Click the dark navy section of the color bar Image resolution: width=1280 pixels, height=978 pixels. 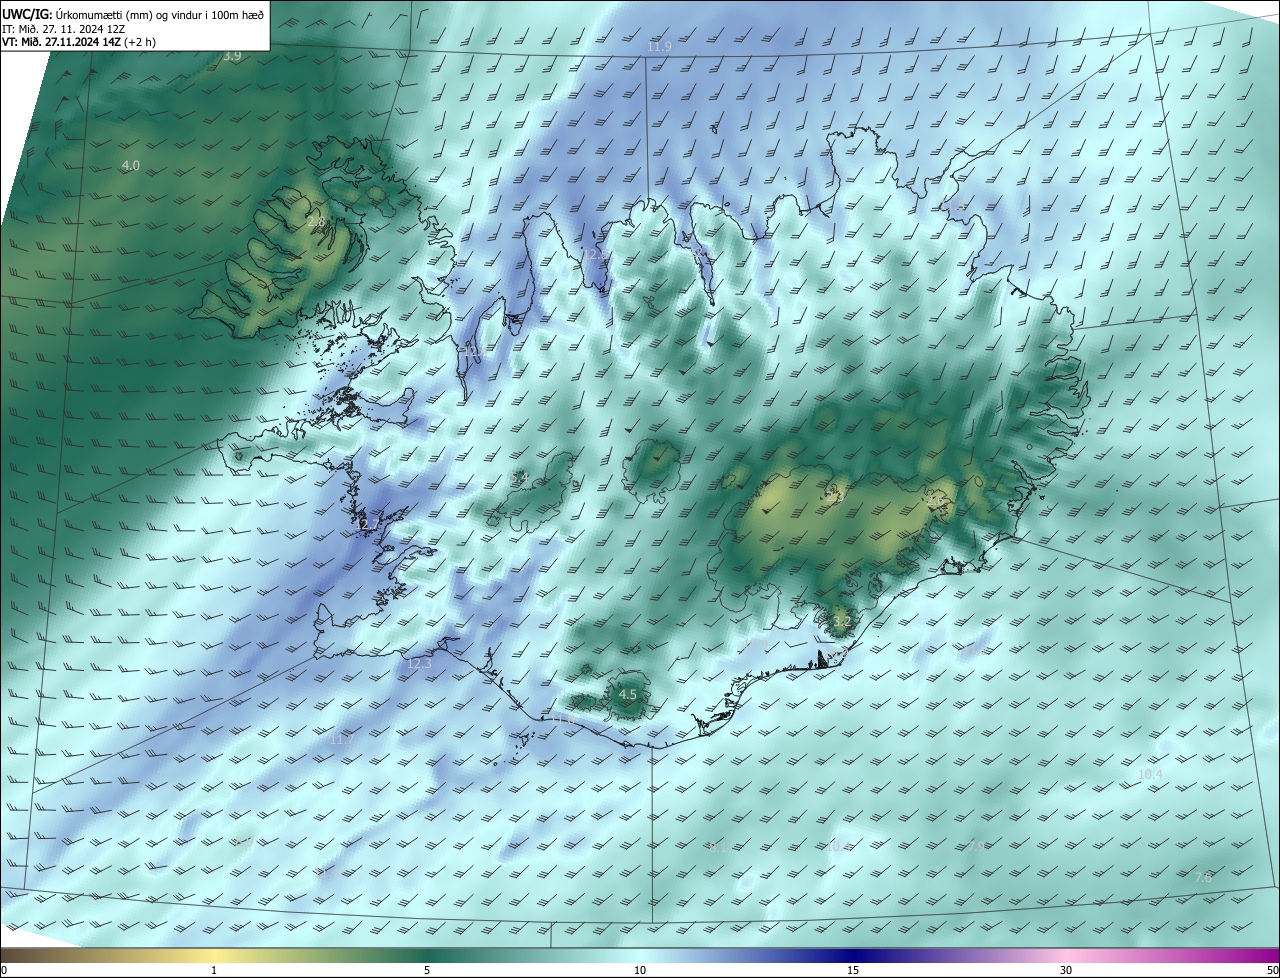tap(853, 955)
